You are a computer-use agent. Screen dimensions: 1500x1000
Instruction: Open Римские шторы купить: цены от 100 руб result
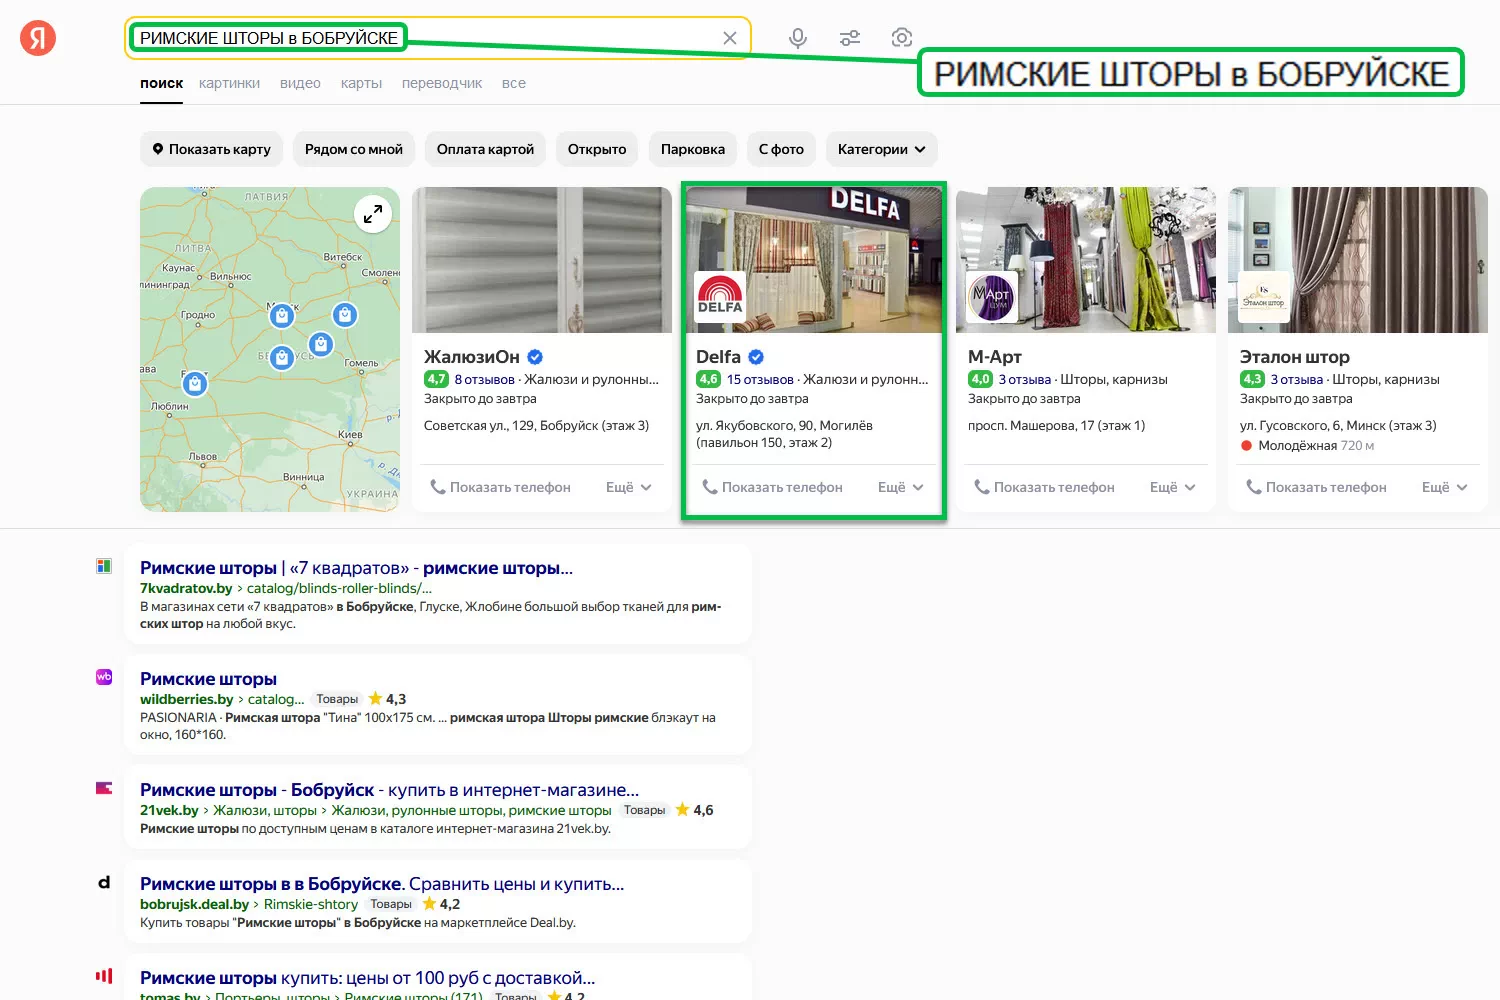tap(367, 978)
